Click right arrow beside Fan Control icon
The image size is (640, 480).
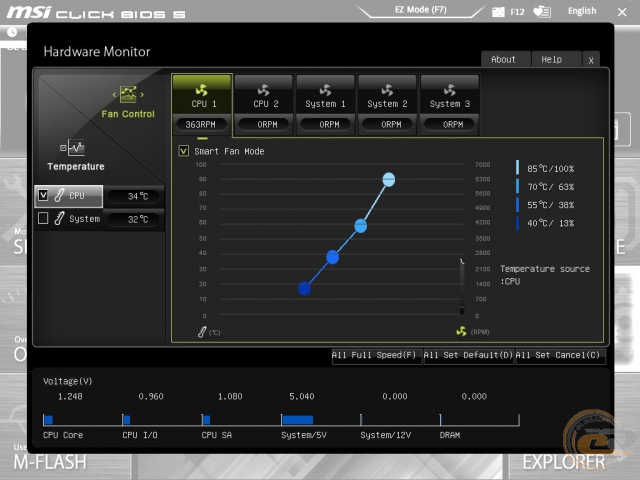[142, 95]
